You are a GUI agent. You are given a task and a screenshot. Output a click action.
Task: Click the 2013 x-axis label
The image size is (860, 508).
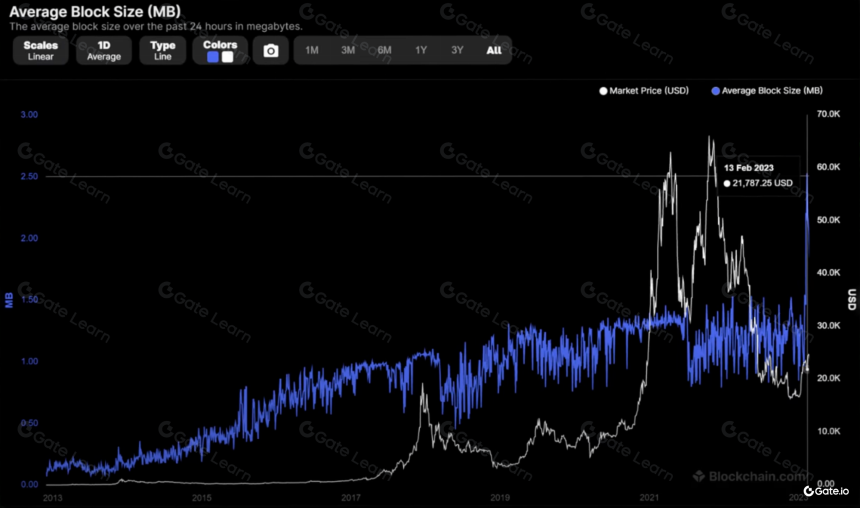[x=52, y=498]
